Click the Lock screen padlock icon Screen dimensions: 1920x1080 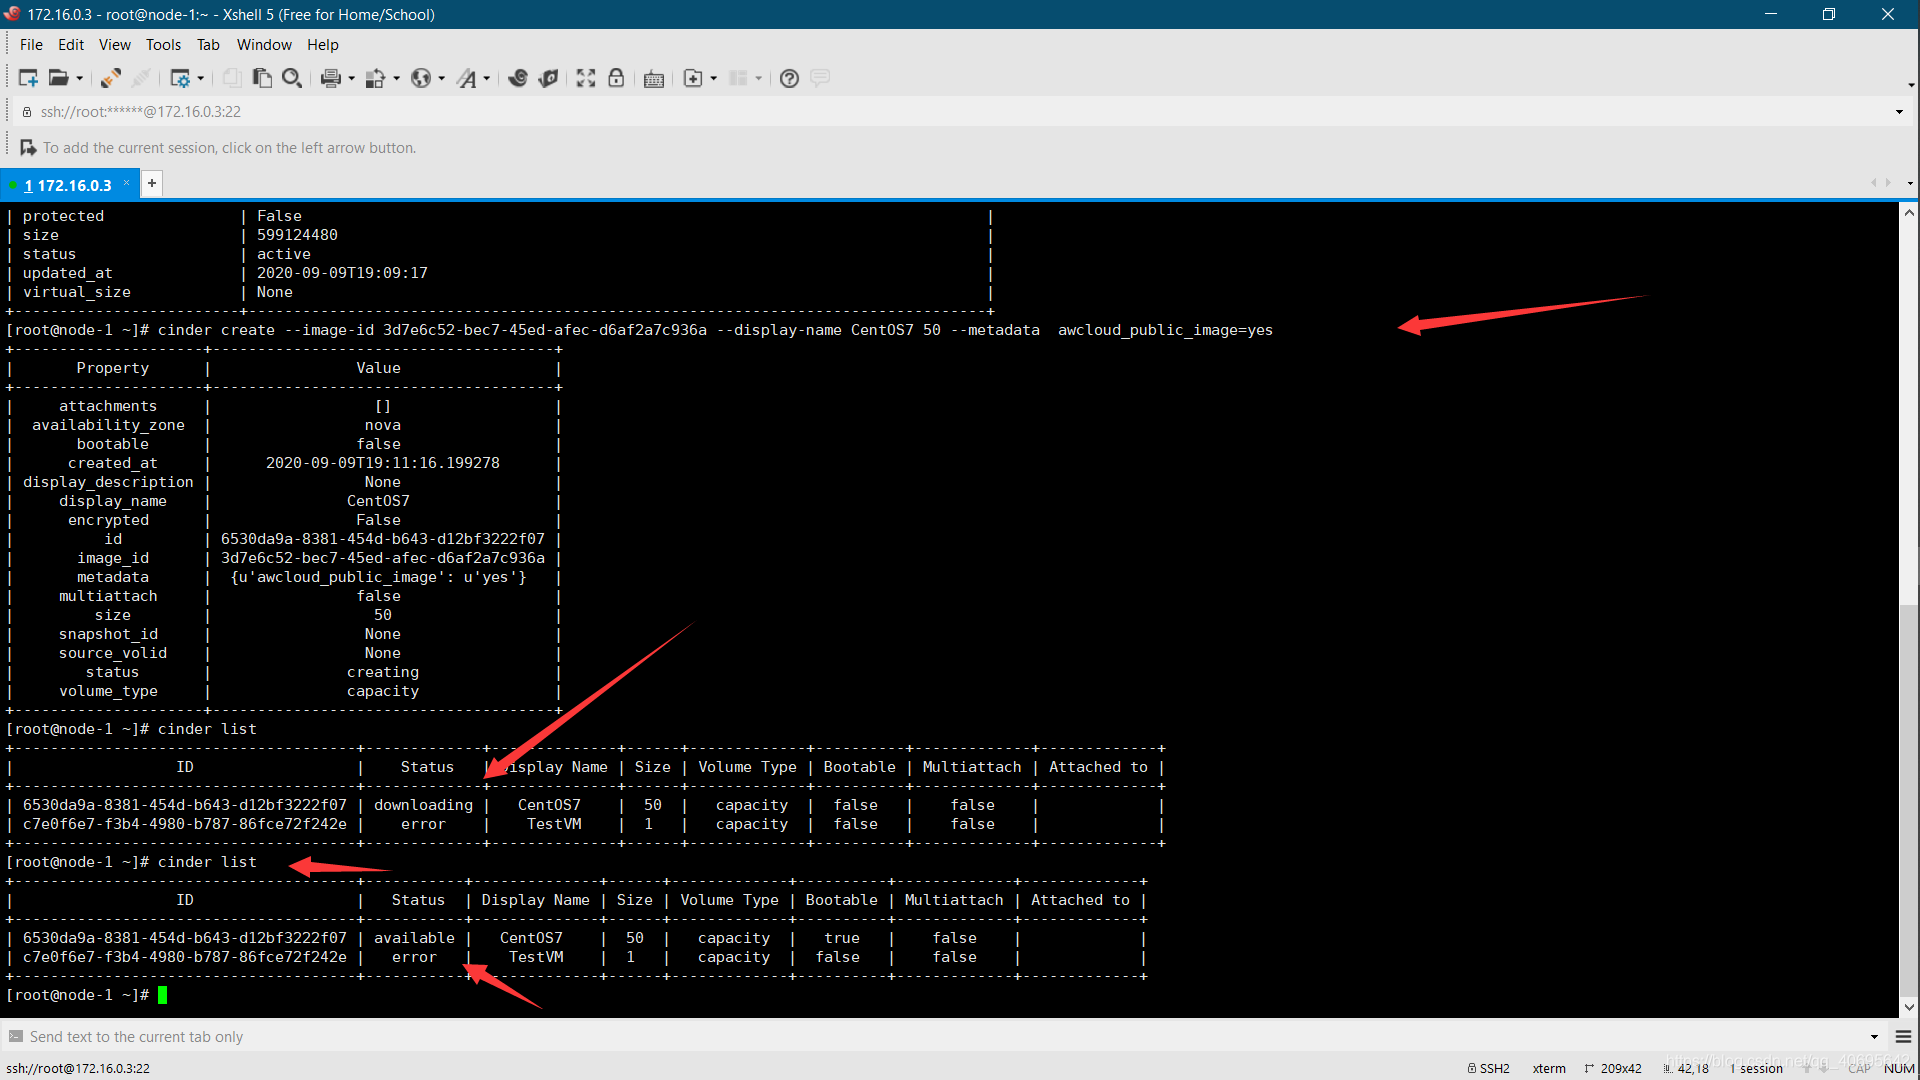616,78
